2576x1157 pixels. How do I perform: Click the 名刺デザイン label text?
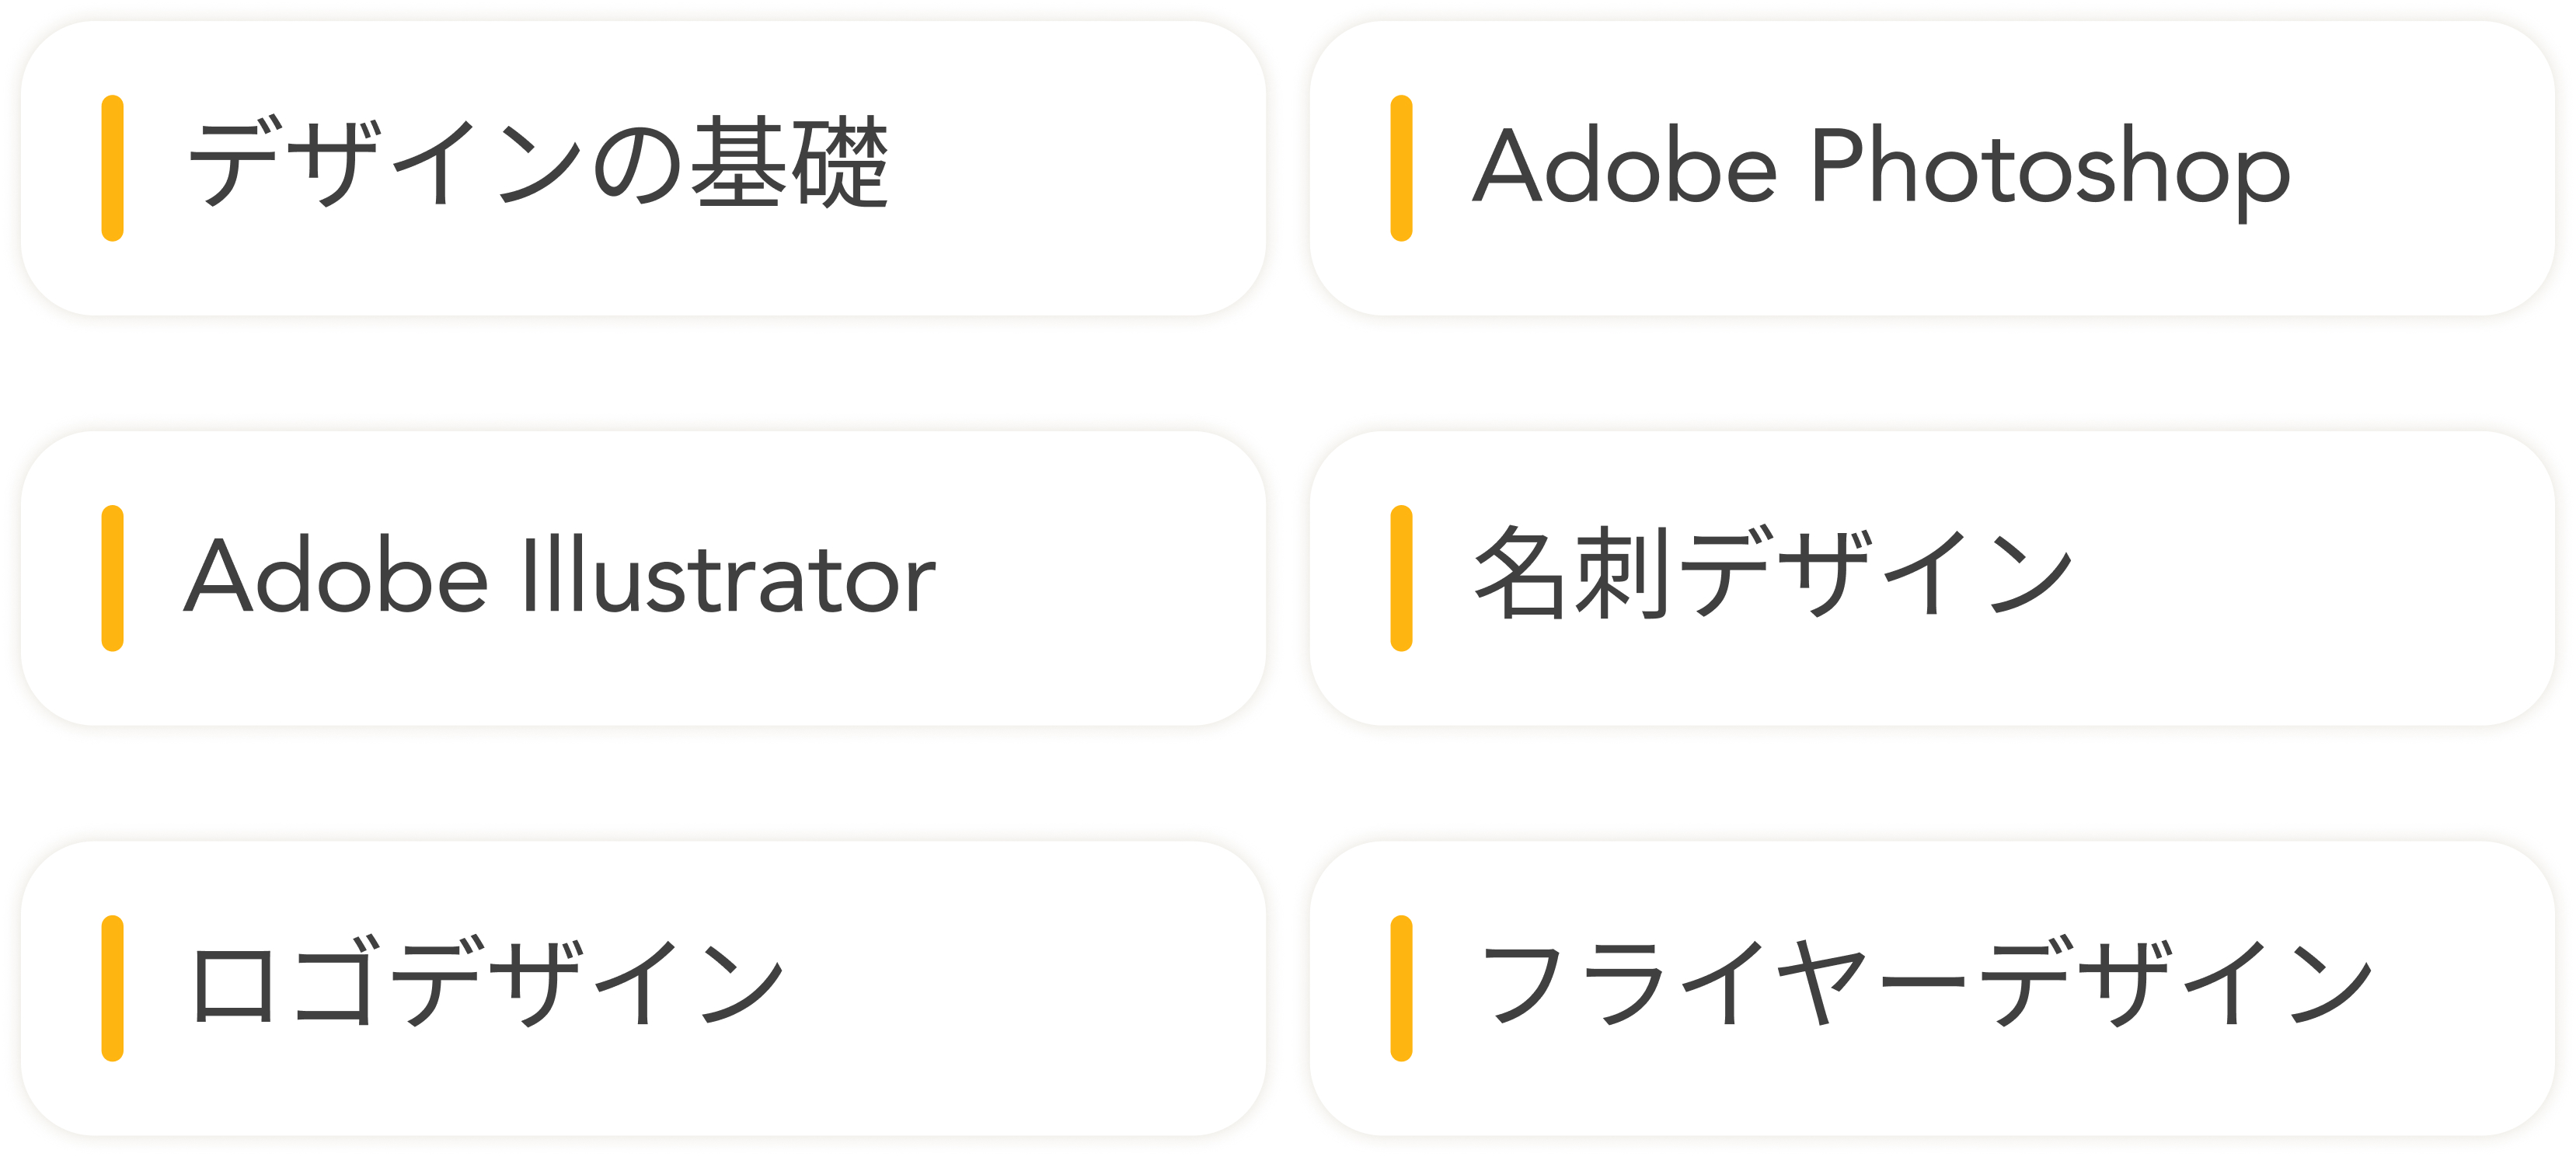click(1772, 573)
